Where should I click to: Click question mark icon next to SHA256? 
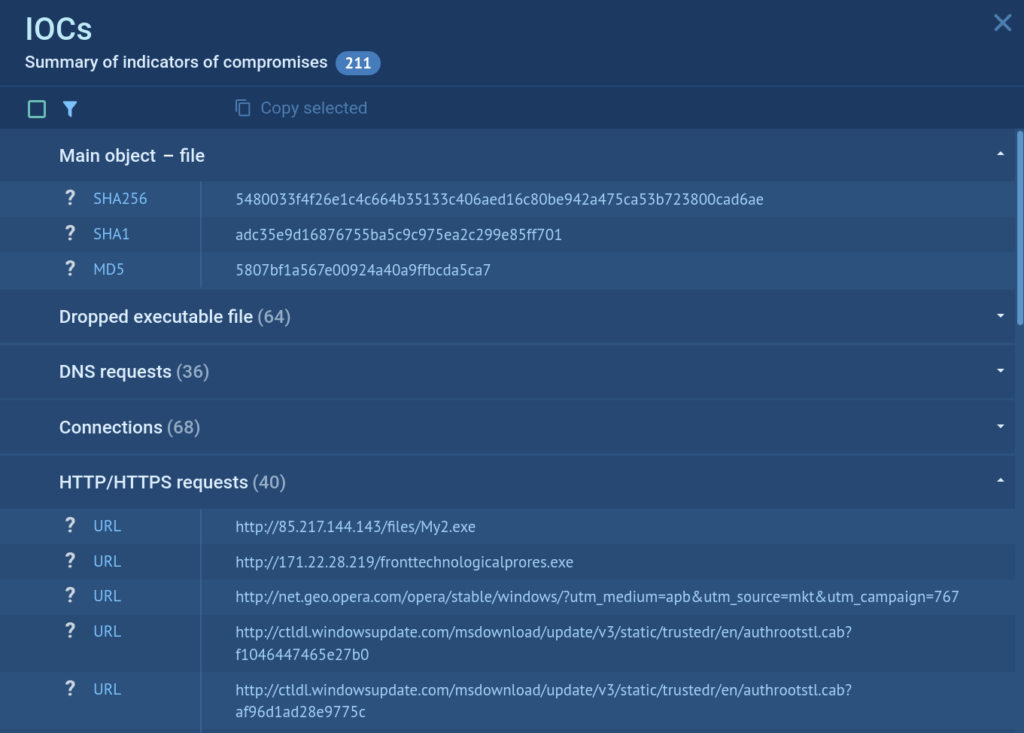(x=70, y=199)
